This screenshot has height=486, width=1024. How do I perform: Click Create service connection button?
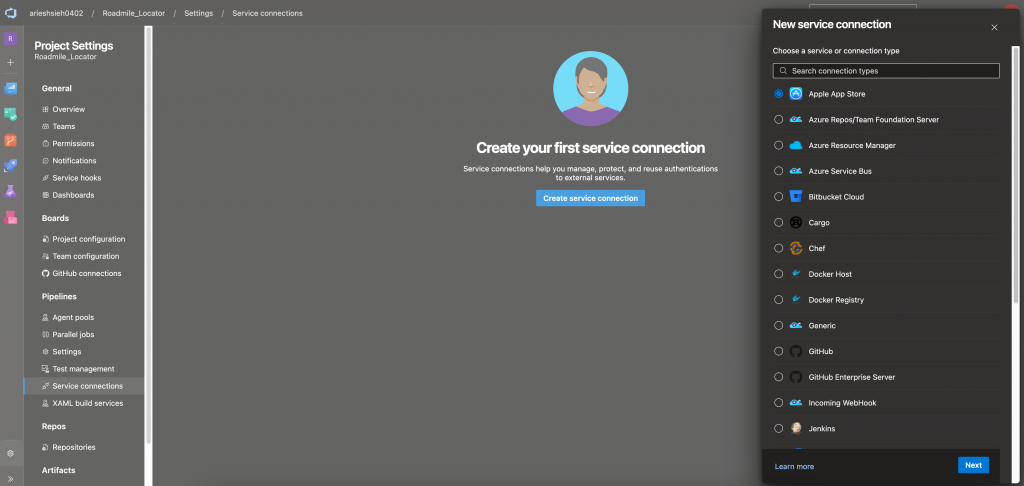[x=590, y=198]
